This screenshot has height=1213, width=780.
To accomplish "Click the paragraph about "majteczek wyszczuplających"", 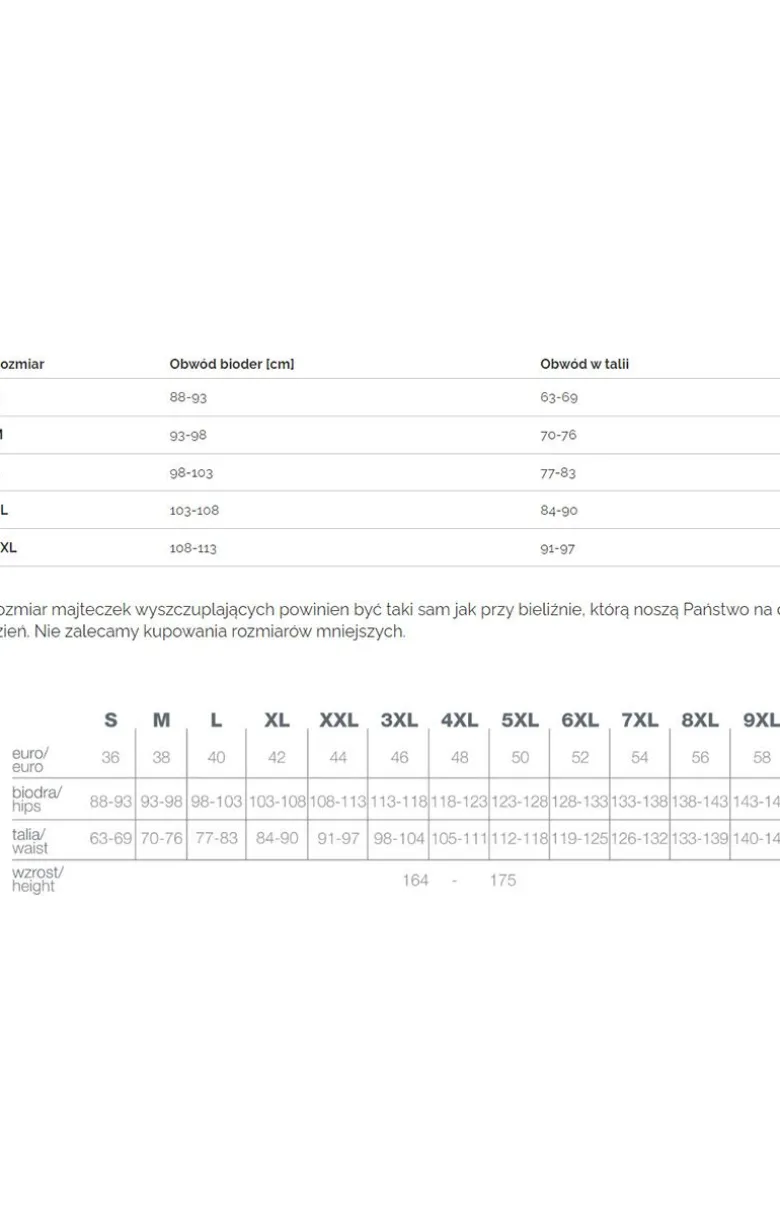I will tap(390, 619).
